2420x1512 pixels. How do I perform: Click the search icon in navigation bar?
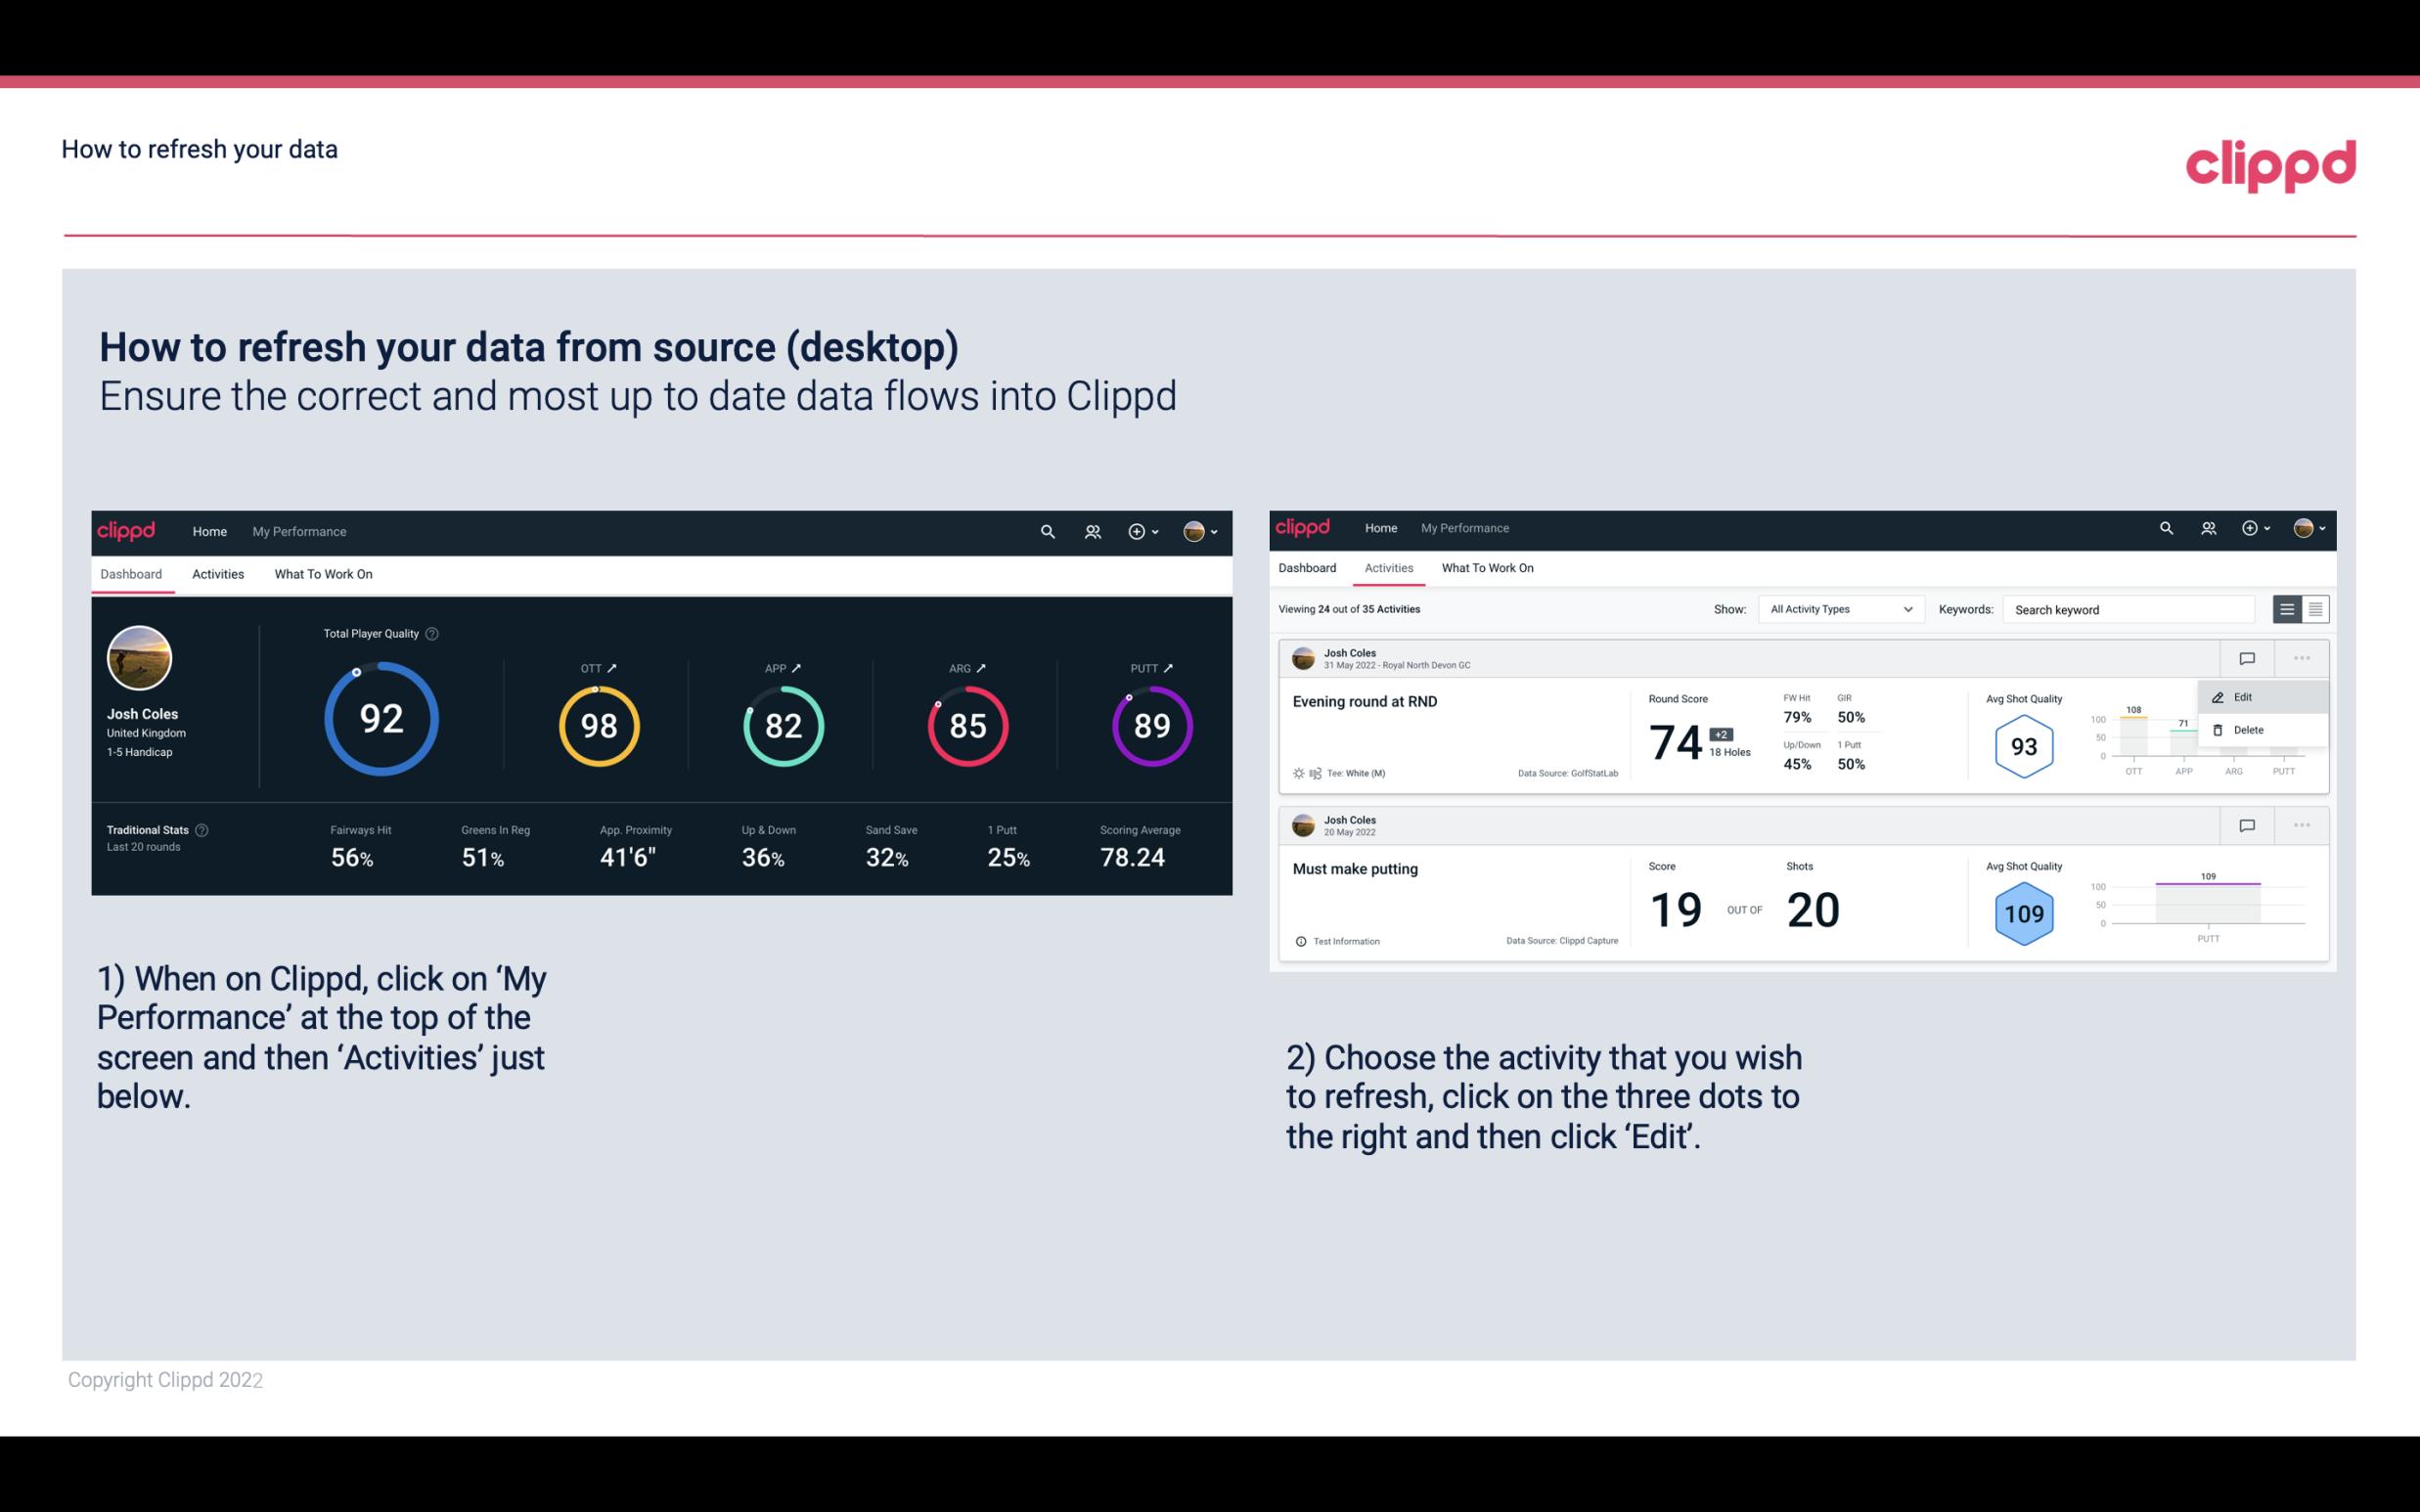pos(1046,529)
